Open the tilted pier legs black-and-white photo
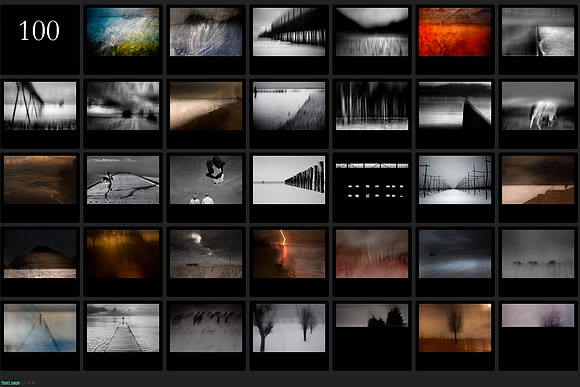Viewport: 580px width, 387px height. pyautogui.click(x=40, y=106)
